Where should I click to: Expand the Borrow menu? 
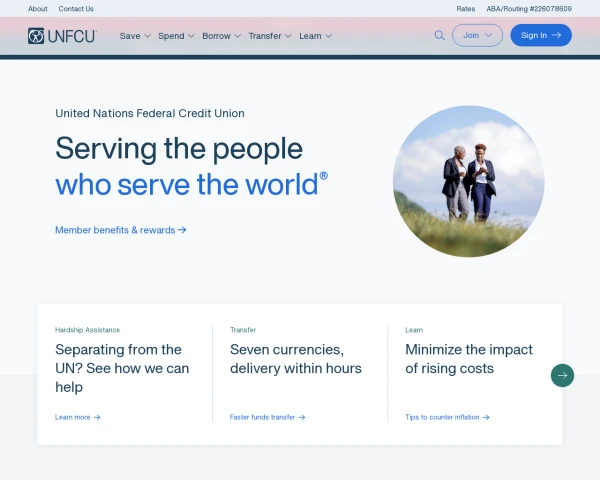point(222,36)
